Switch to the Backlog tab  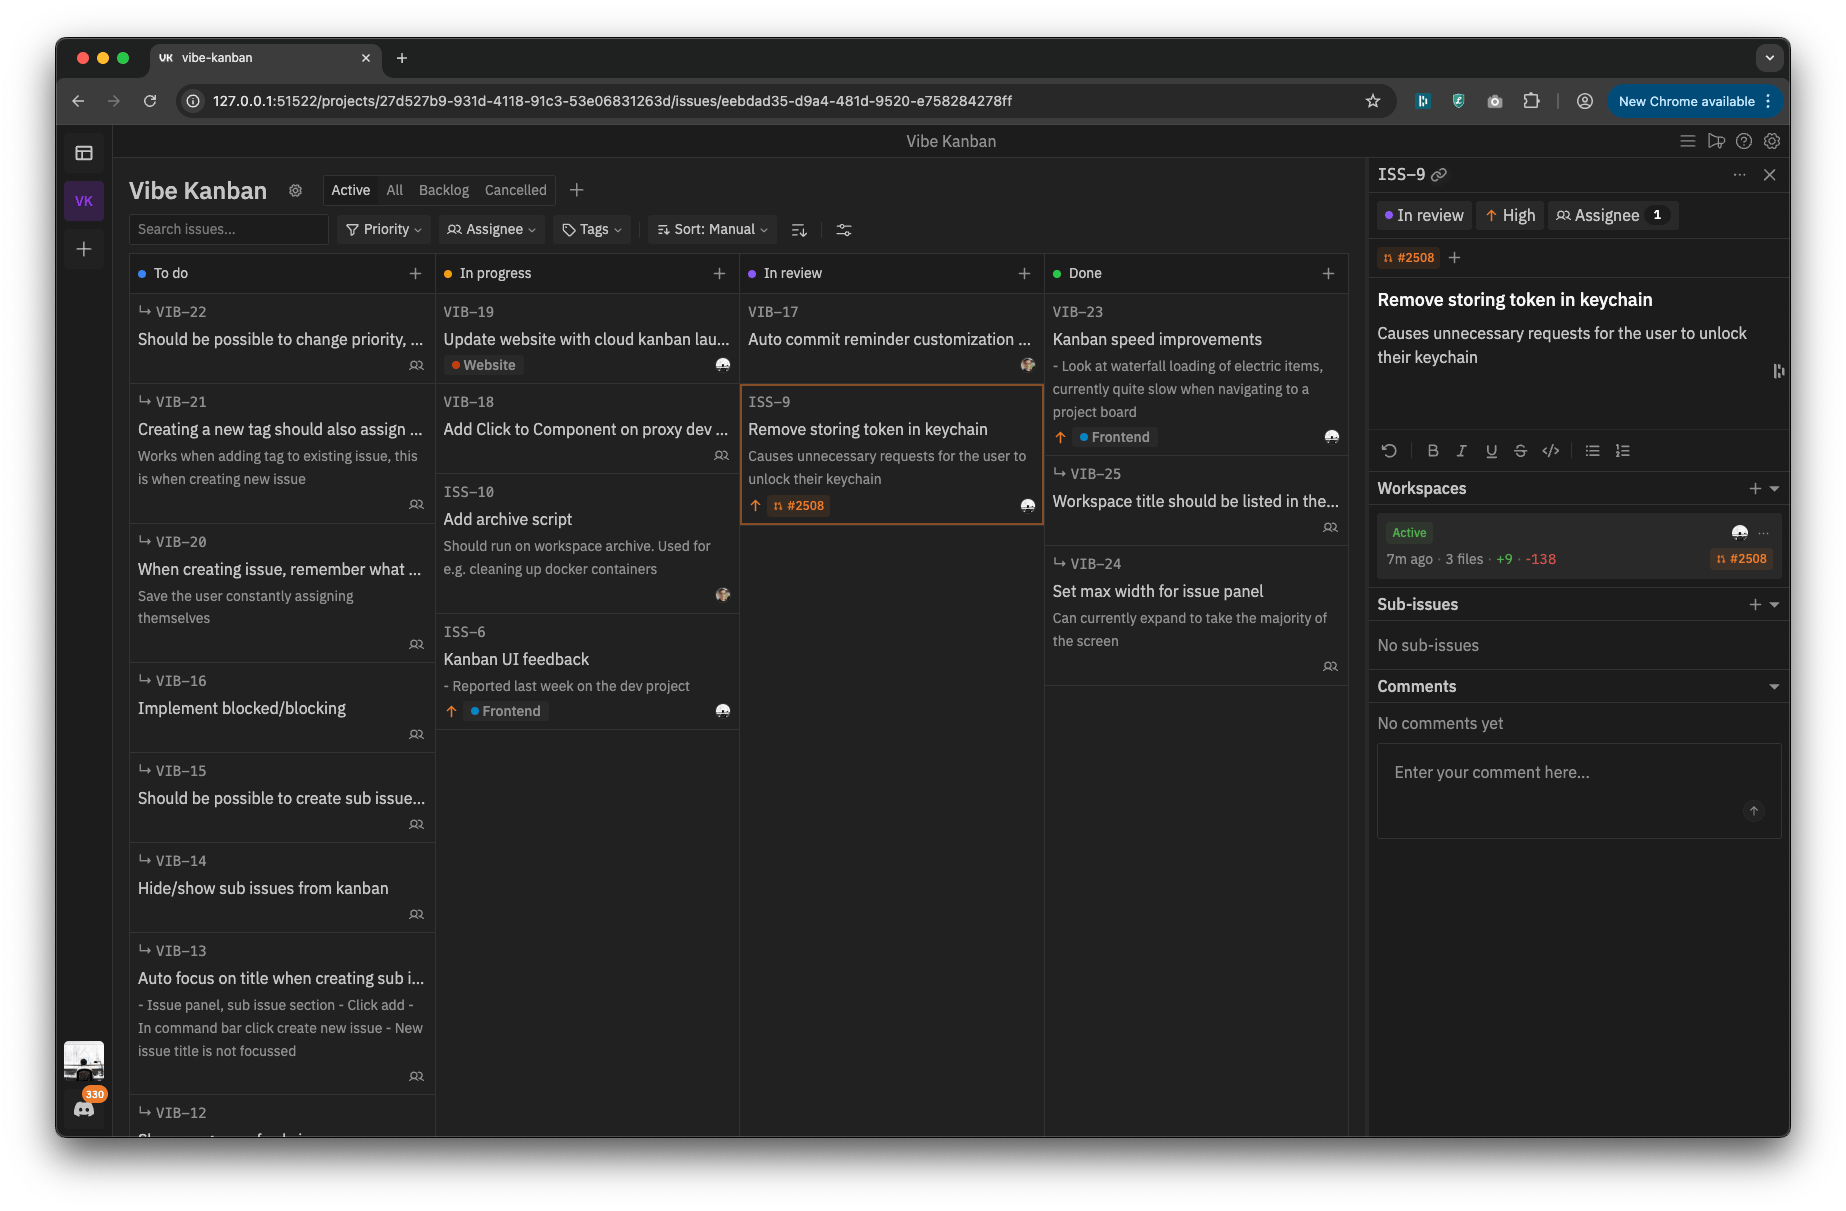click(x=443, y=190)
